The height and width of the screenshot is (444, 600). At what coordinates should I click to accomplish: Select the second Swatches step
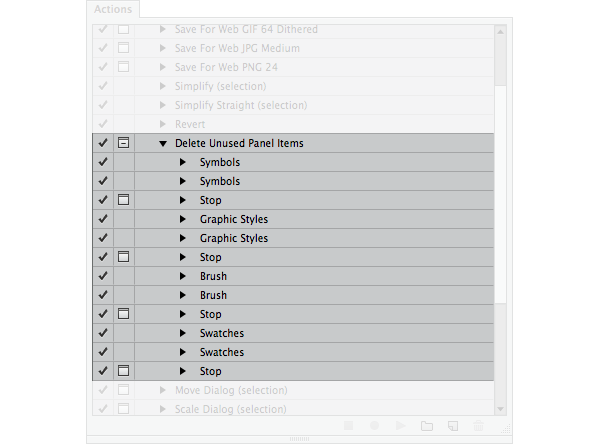click(x=221, y=353)
